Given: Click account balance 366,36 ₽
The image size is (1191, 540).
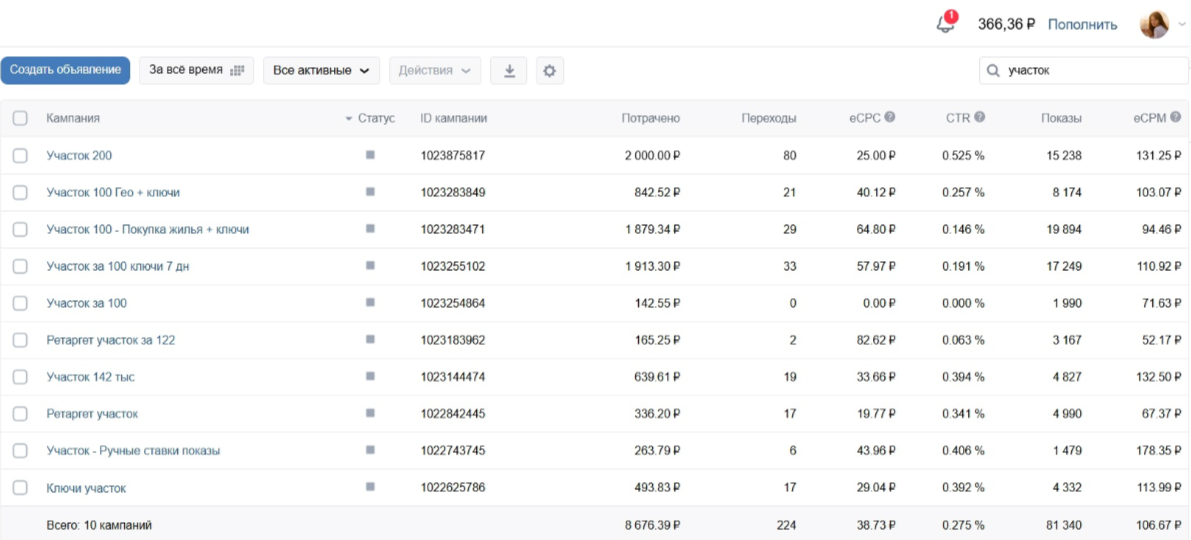Looking at the screenshot, I should click(1006, 24).
